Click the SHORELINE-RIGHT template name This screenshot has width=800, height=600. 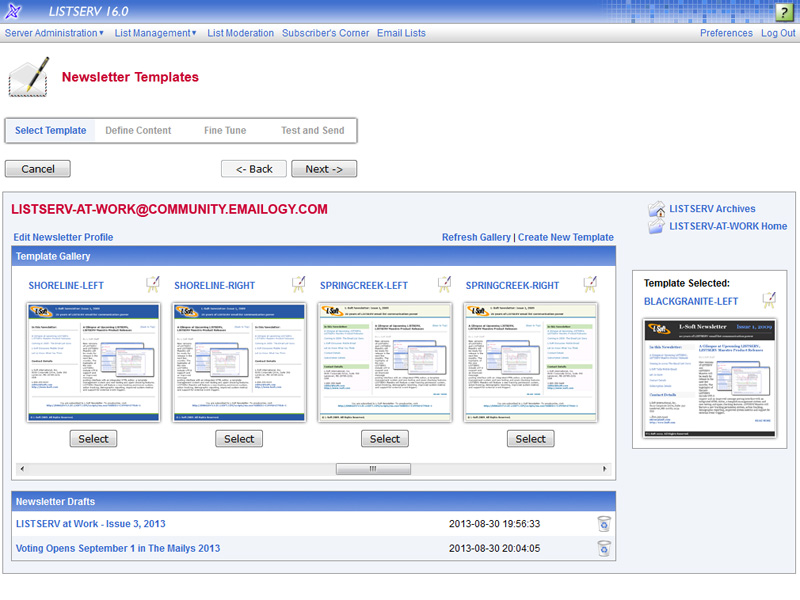tap(214, 286)
